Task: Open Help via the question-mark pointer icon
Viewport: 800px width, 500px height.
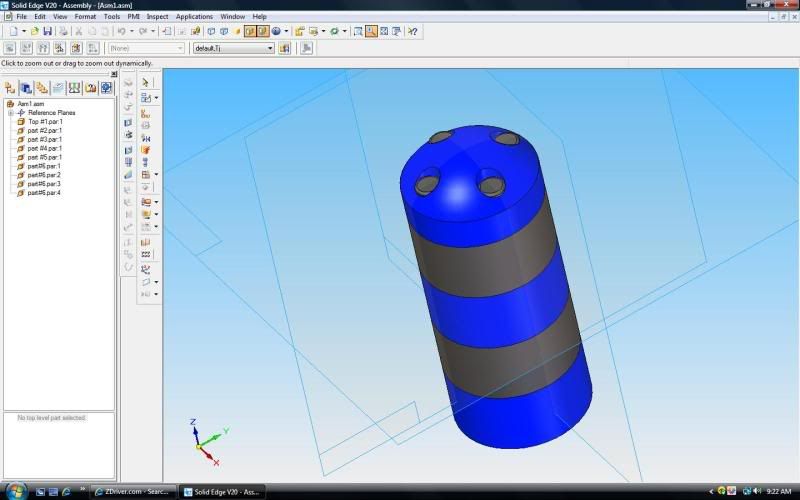Action: pyautogui.click(x=412, y=31)
